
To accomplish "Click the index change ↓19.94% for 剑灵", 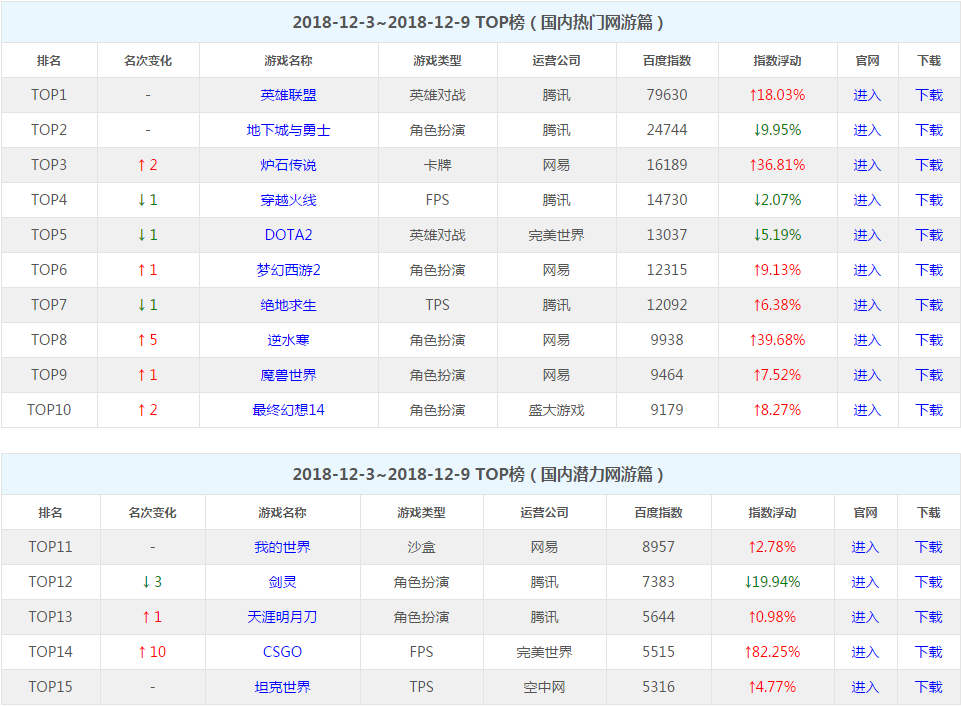I will tap(772, 582).
